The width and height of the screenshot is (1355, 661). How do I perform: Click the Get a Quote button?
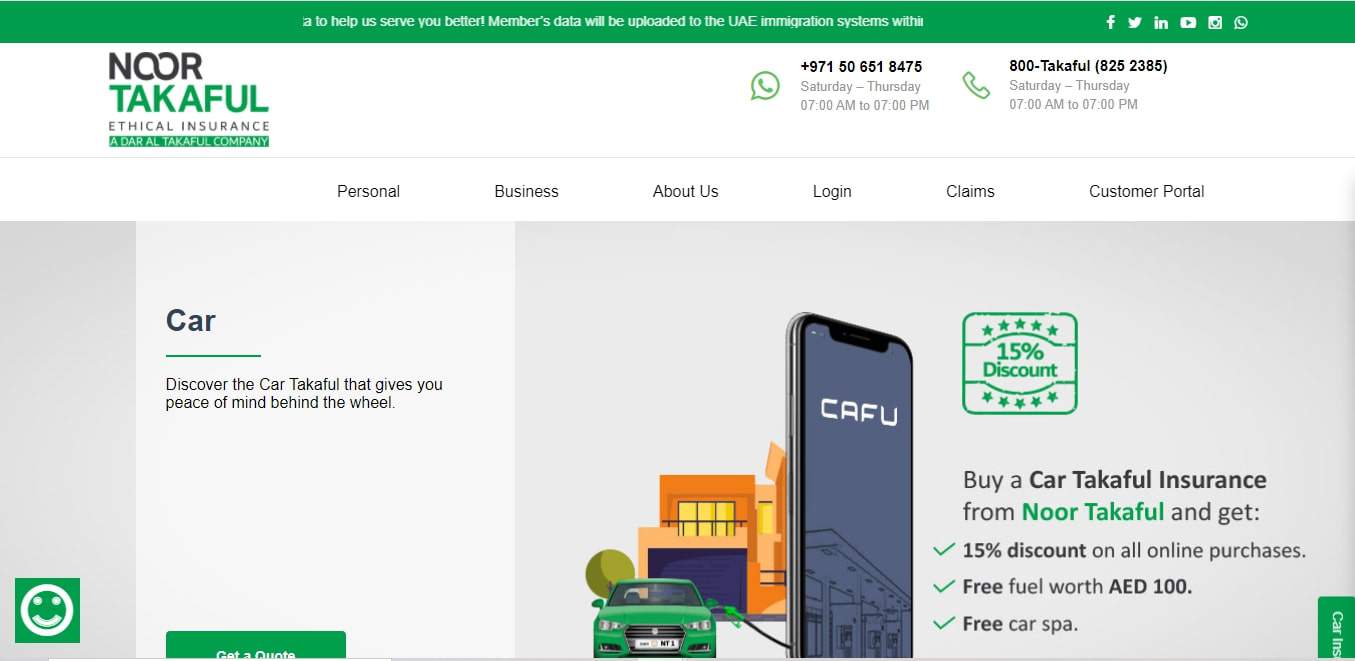point(256,646)
